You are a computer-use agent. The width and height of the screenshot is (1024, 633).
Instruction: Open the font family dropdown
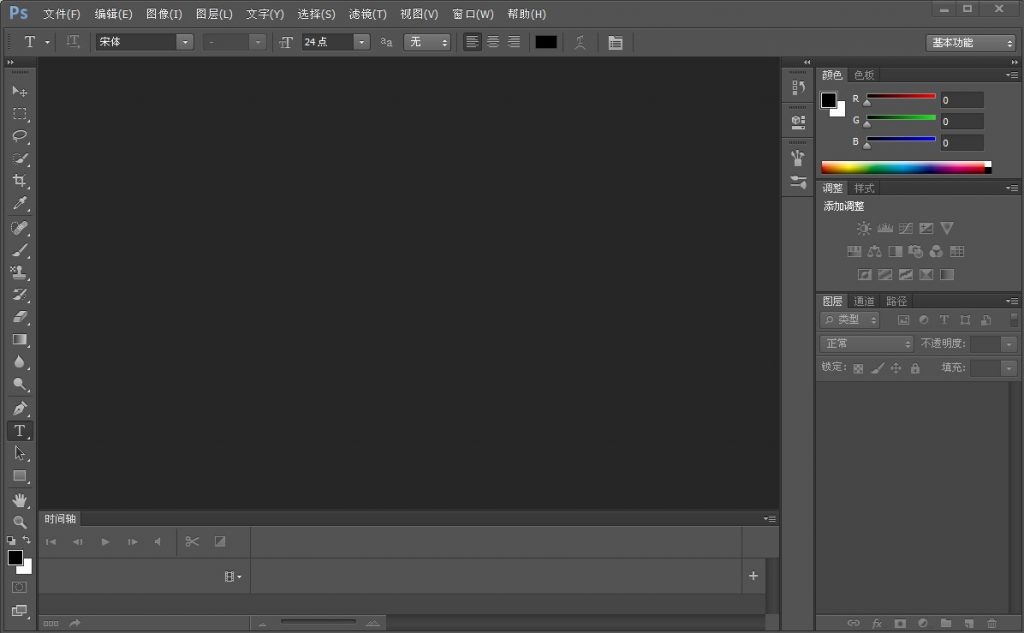point(185,42)
